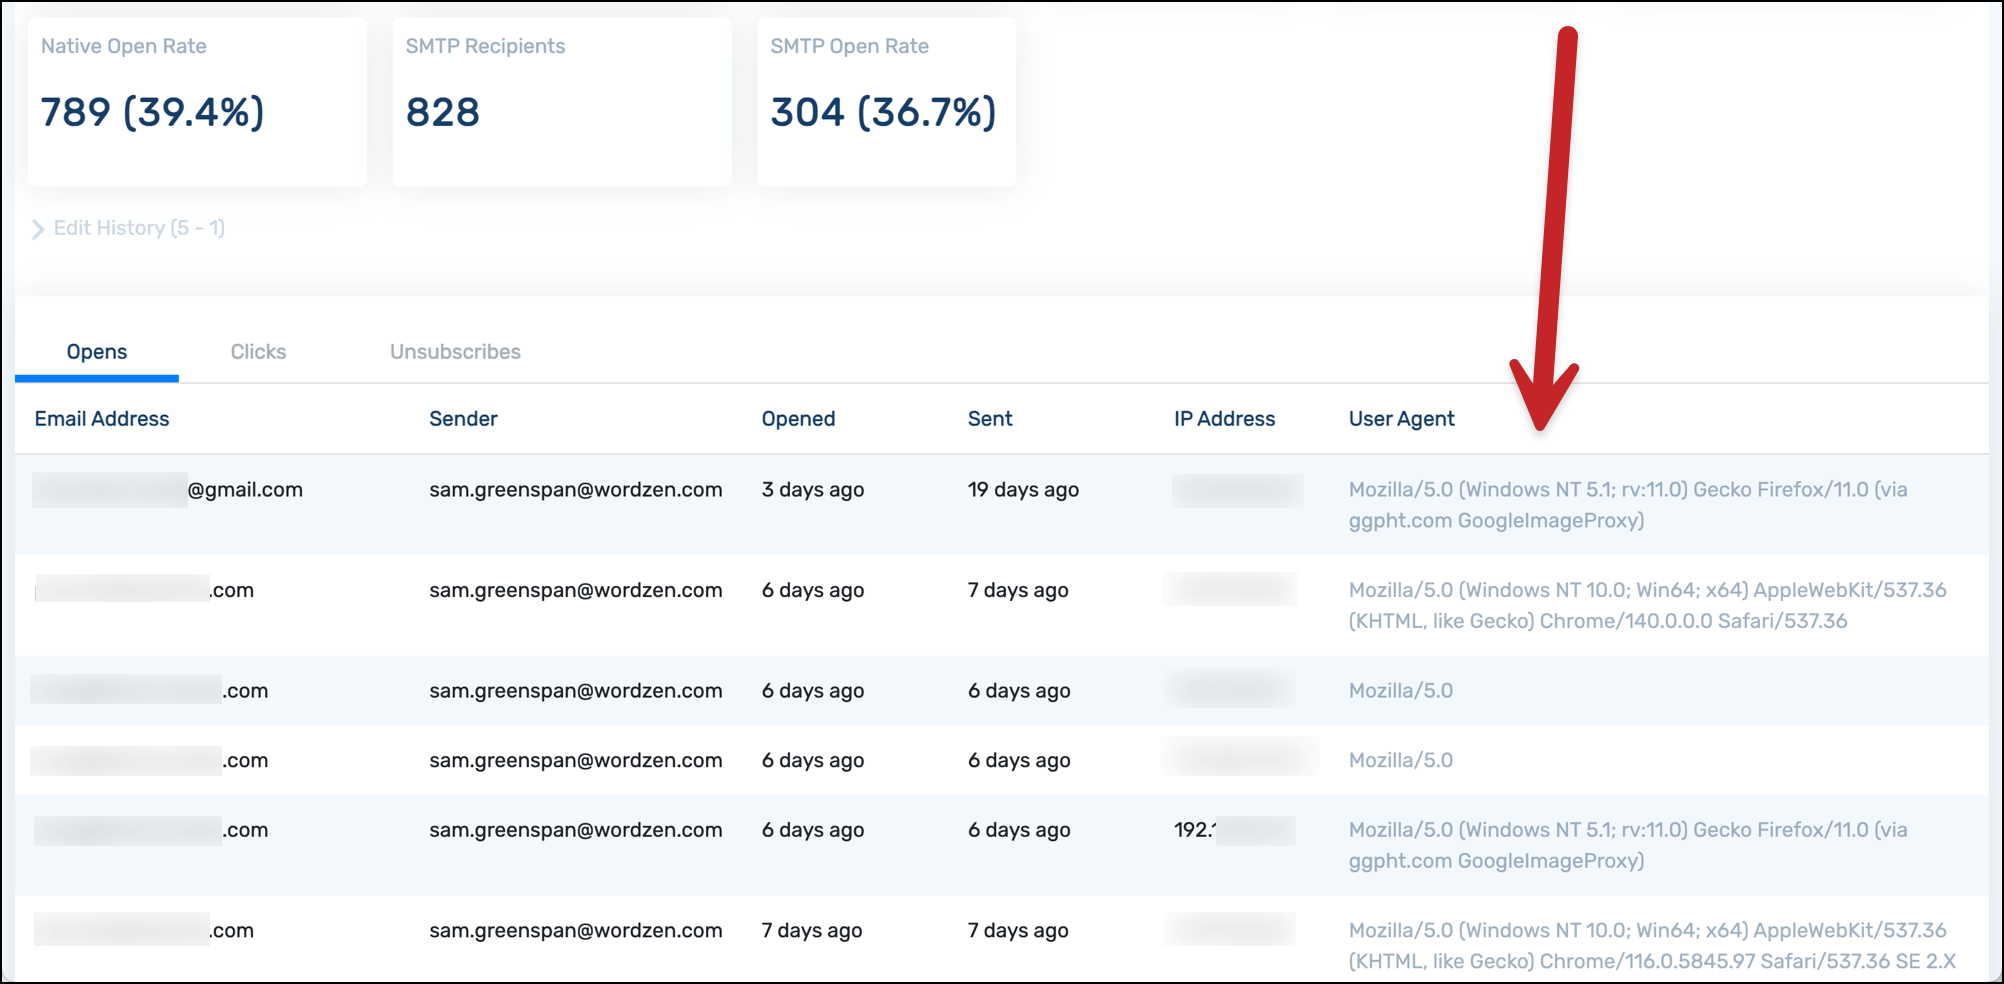Click the IP Address column header
This screenshot has height=984, width=2004.
1224,419
